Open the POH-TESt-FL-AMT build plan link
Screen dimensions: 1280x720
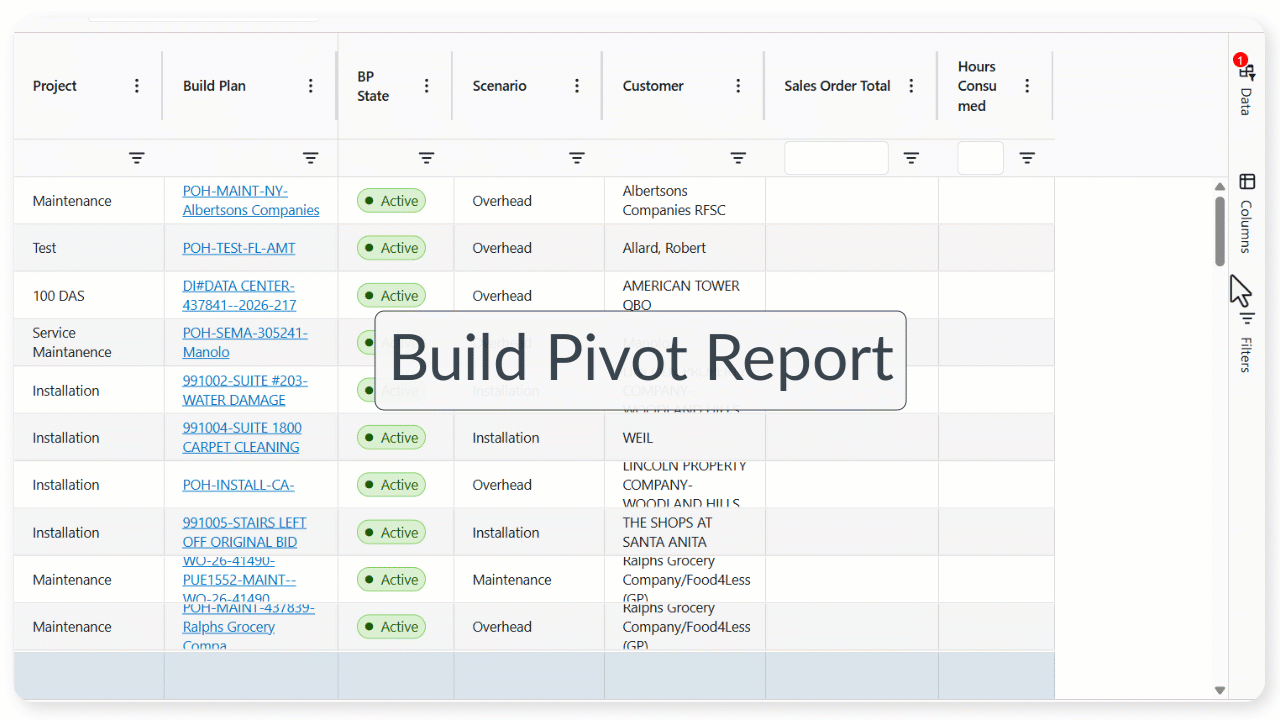(239, 248)
